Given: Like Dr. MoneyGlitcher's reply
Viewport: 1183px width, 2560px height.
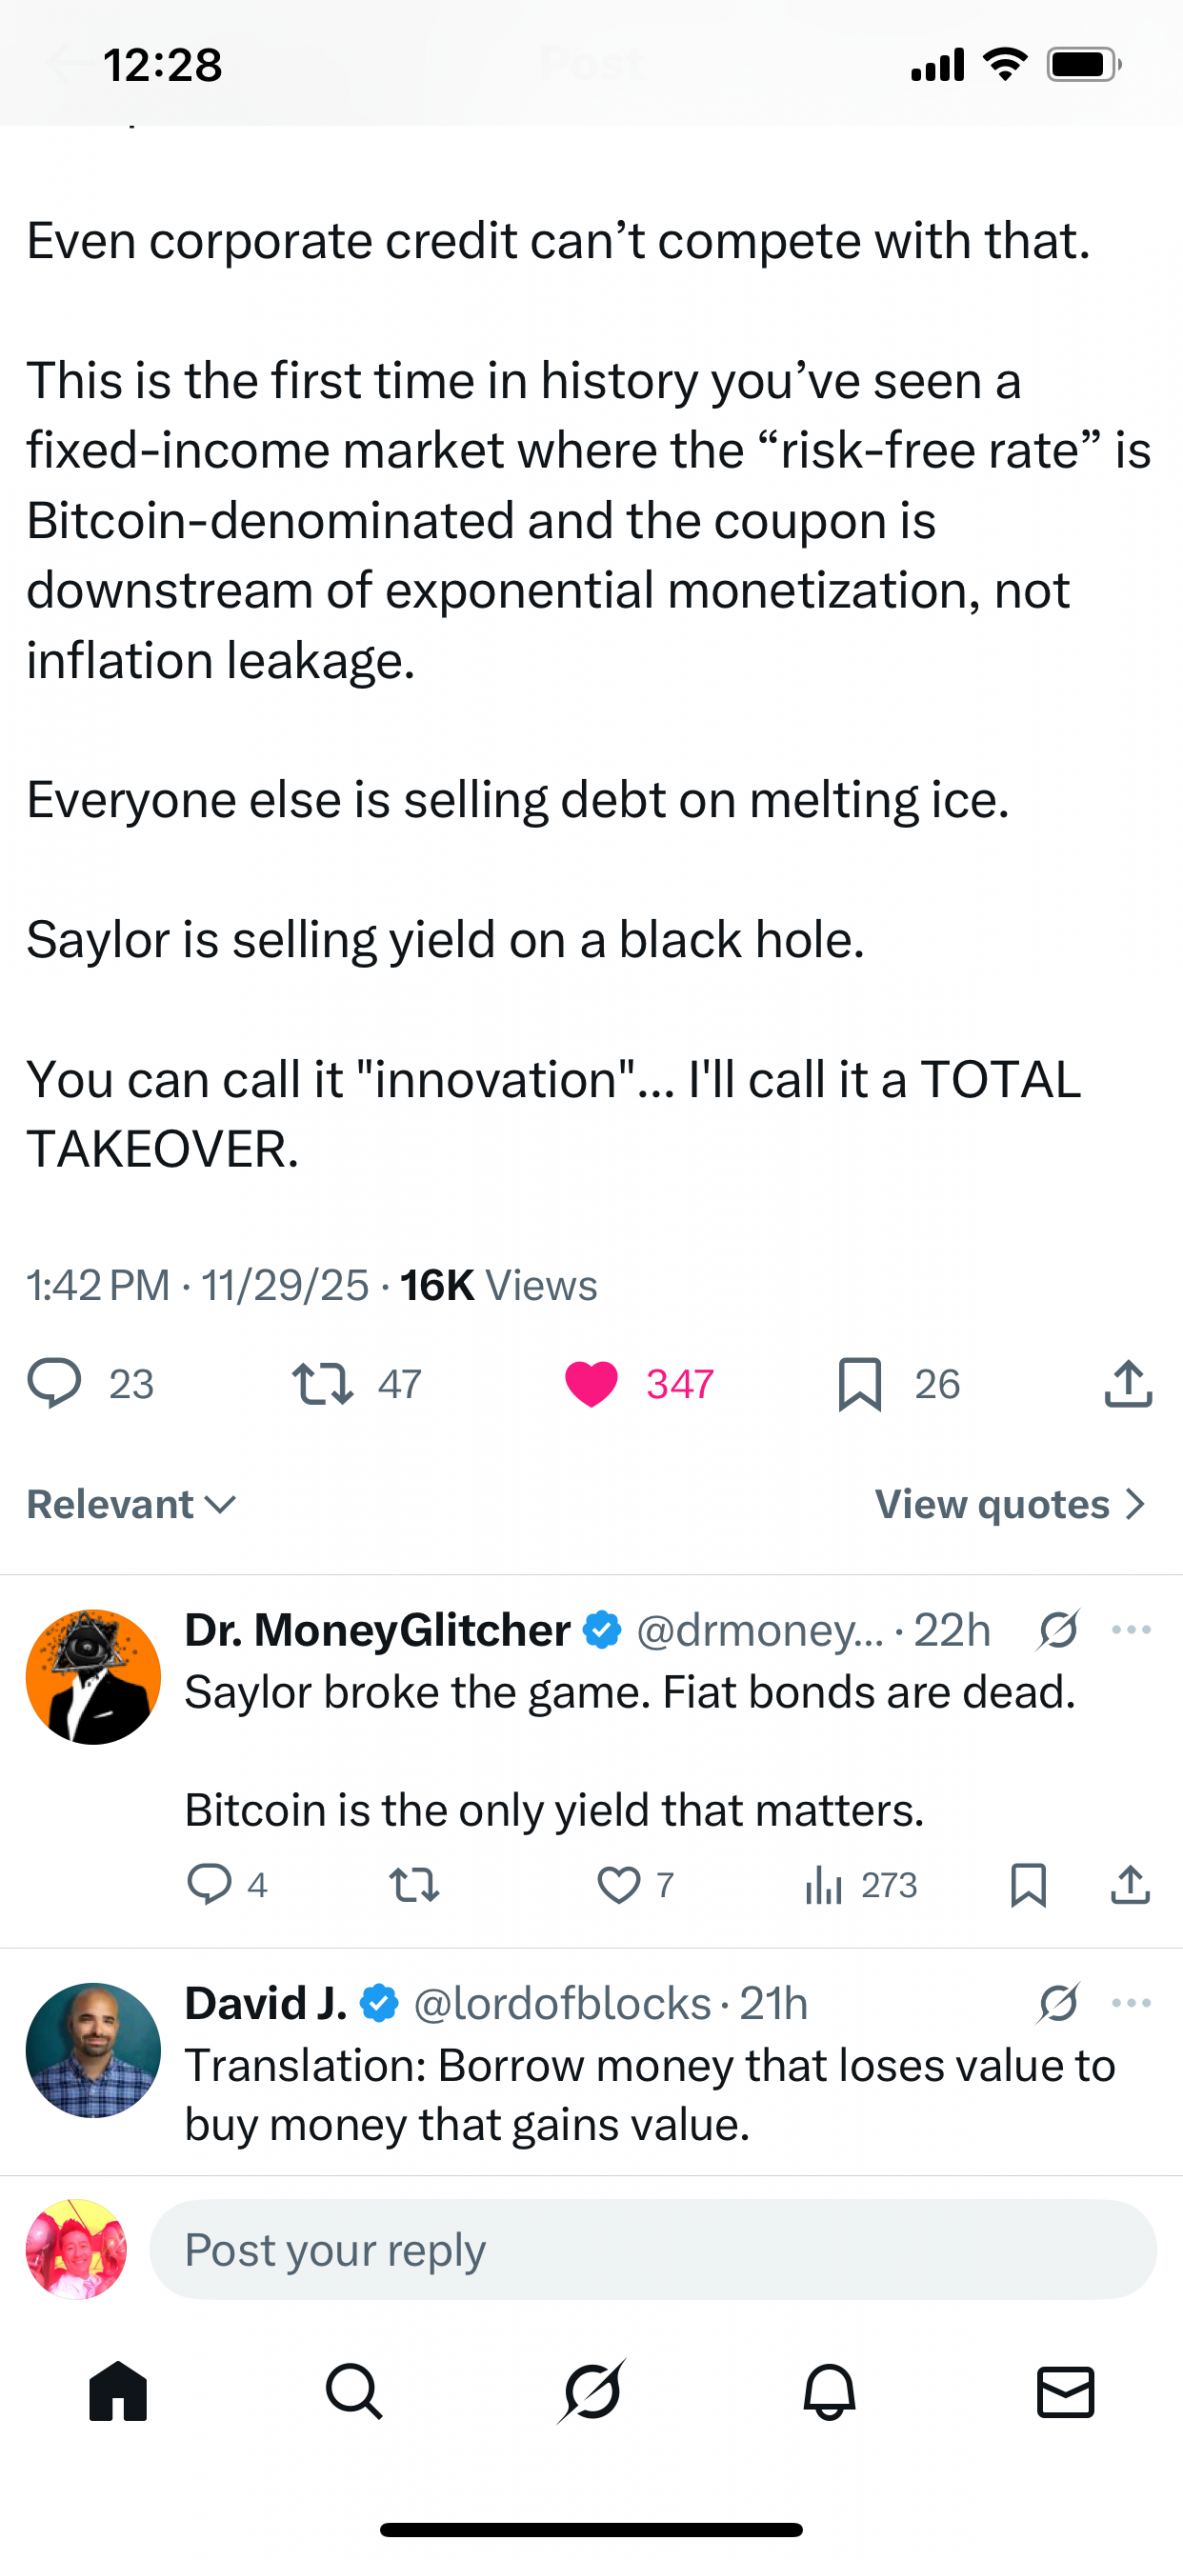Looking at the screenshot, I should tap(618, 1884).
